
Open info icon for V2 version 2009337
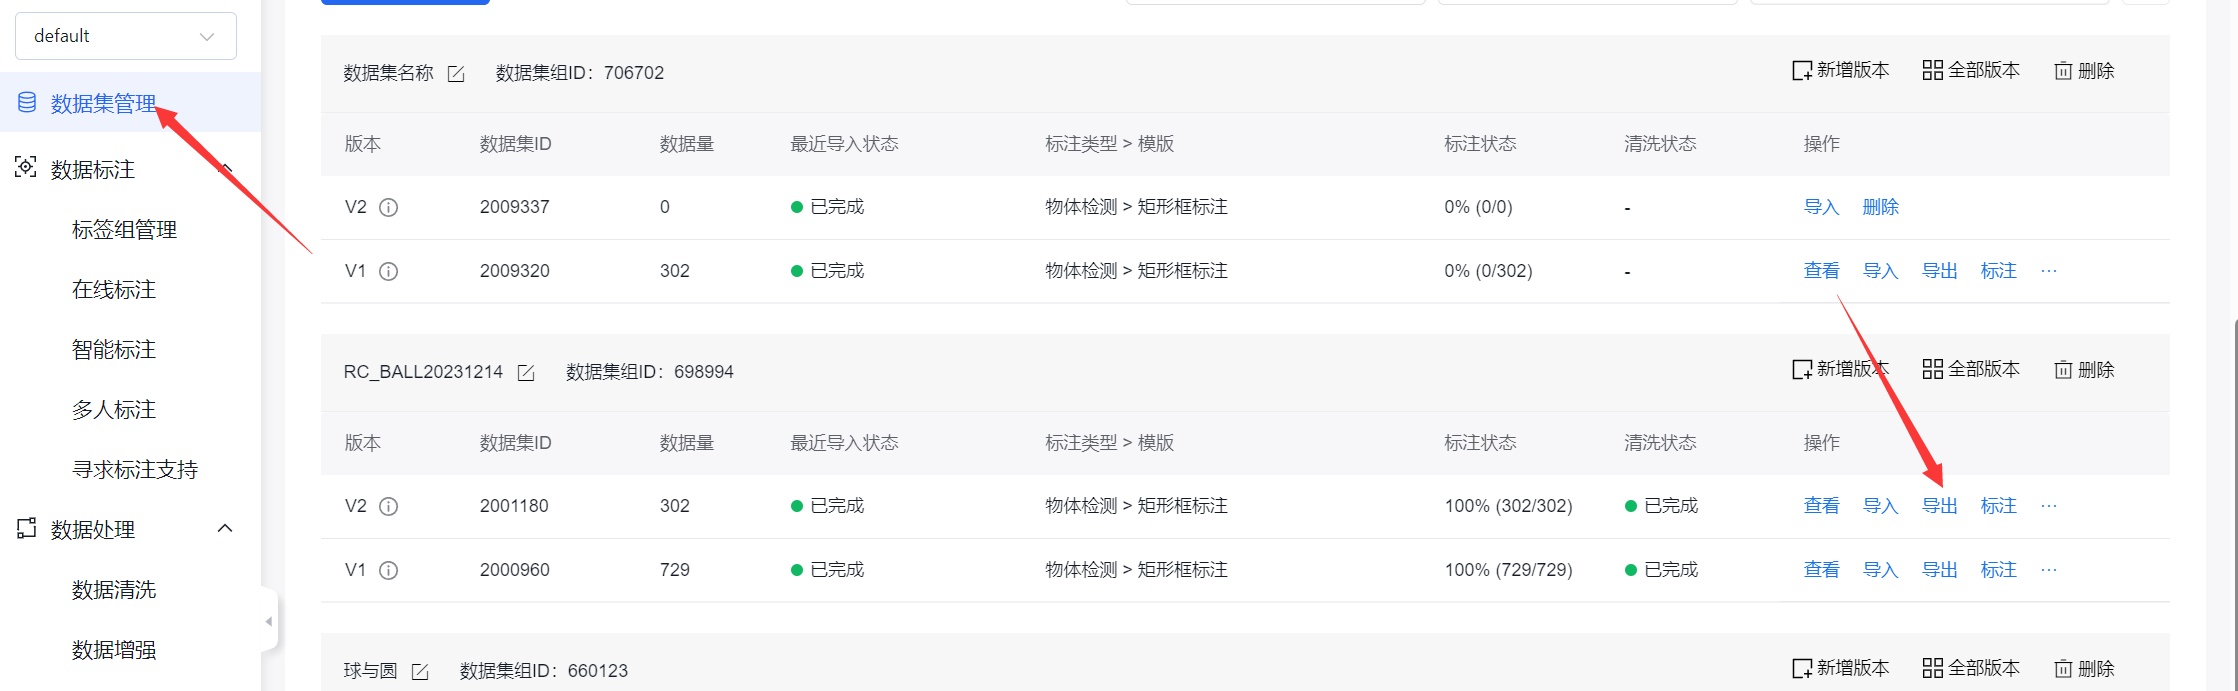(x=389, y=208)
